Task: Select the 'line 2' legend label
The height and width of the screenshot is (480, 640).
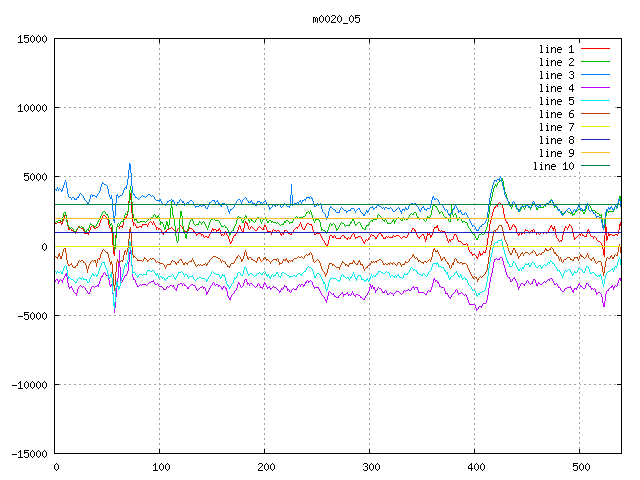Action: click(556, 62)
